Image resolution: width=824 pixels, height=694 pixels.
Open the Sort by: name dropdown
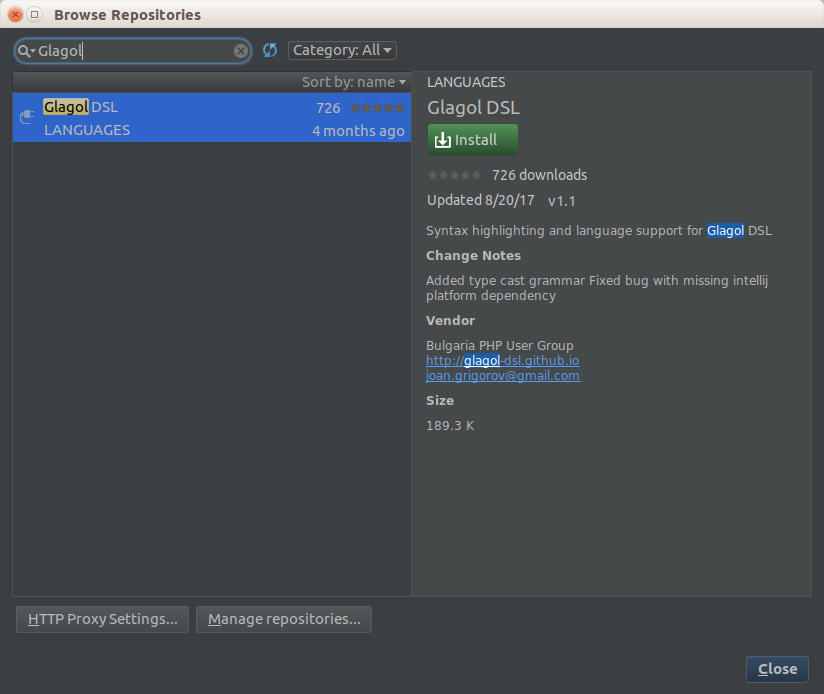point(354,82)
